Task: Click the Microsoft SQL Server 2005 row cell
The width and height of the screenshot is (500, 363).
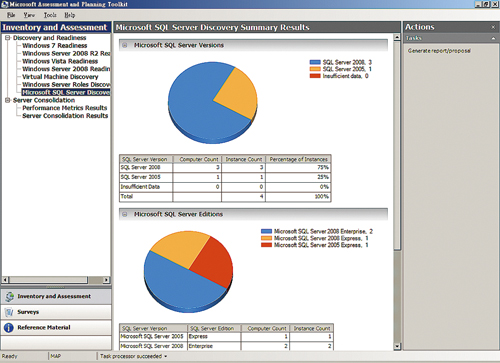Action: (x=153, y=337)
